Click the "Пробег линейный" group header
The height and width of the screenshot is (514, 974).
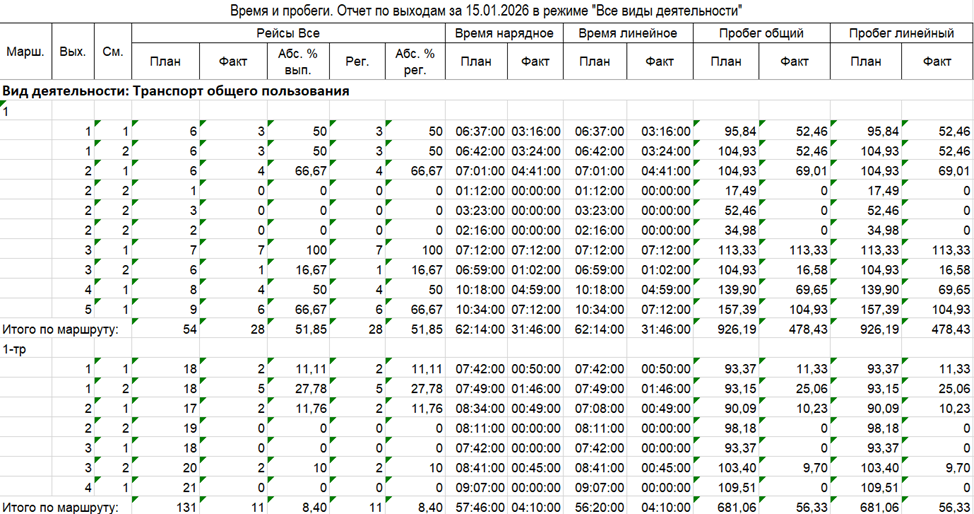coord(901,33)
